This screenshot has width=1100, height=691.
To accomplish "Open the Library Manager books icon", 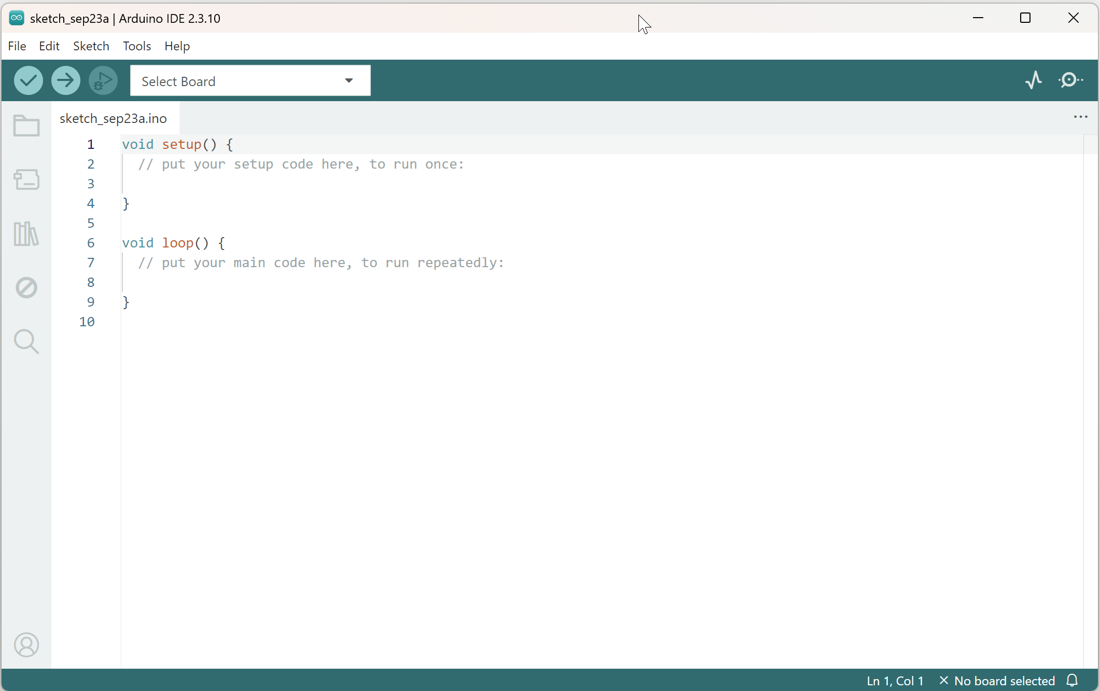I will tap(27, 234).
